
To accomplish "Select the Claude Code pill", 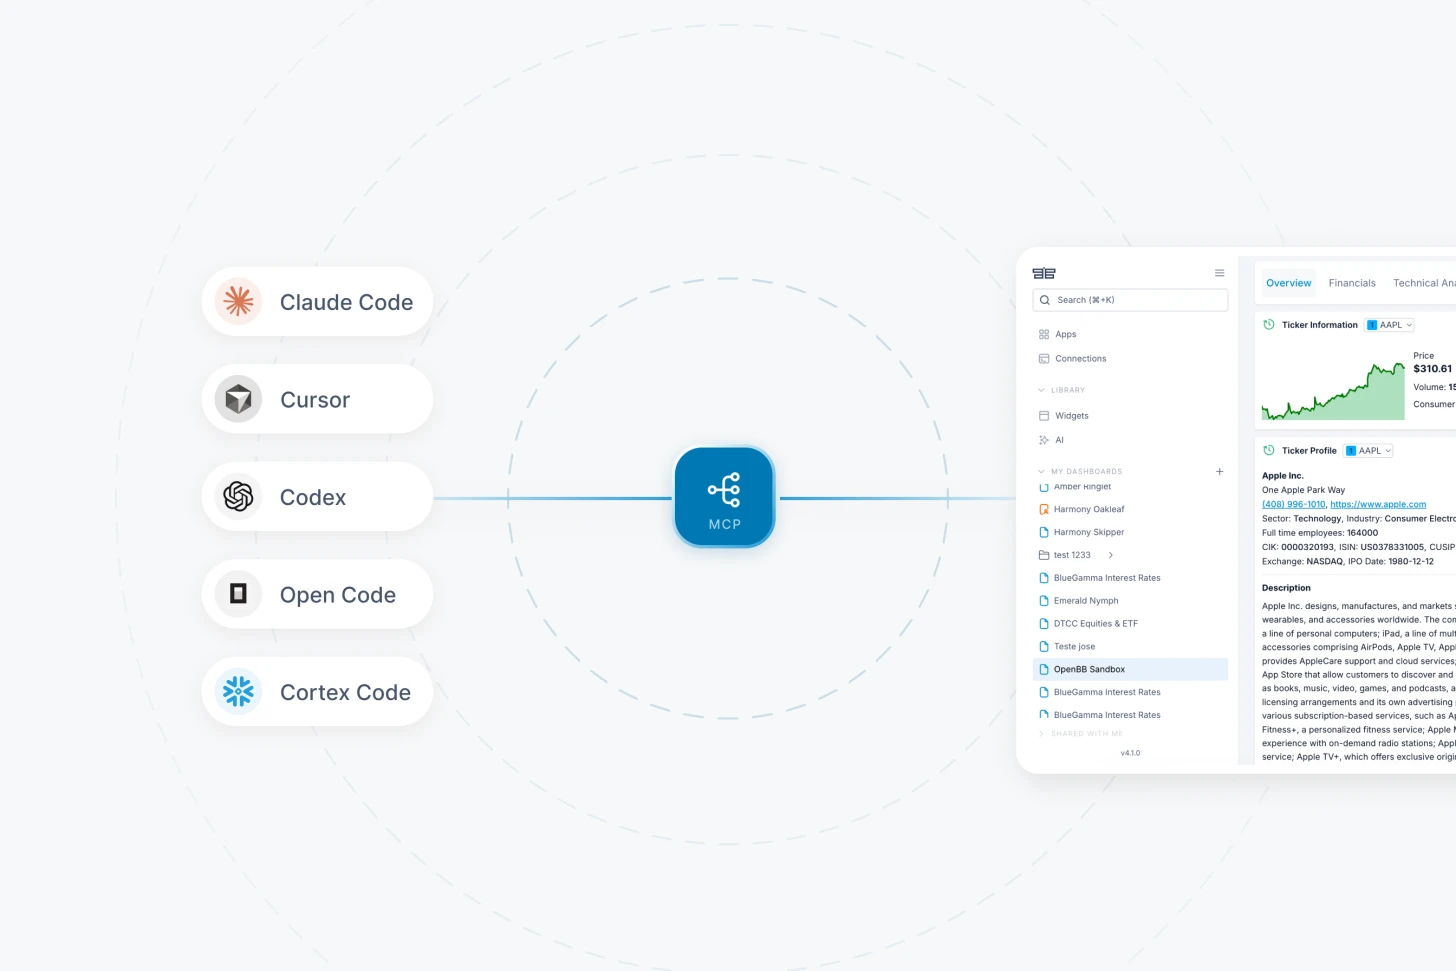I will (x=317, y=301).
